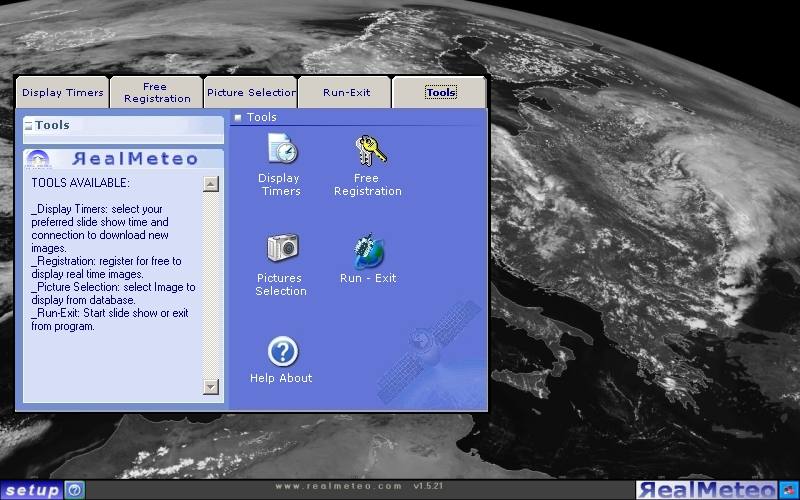
Task: Switch to the Display Timers tab
Action: pyautogui.click(x=63, y=92)
